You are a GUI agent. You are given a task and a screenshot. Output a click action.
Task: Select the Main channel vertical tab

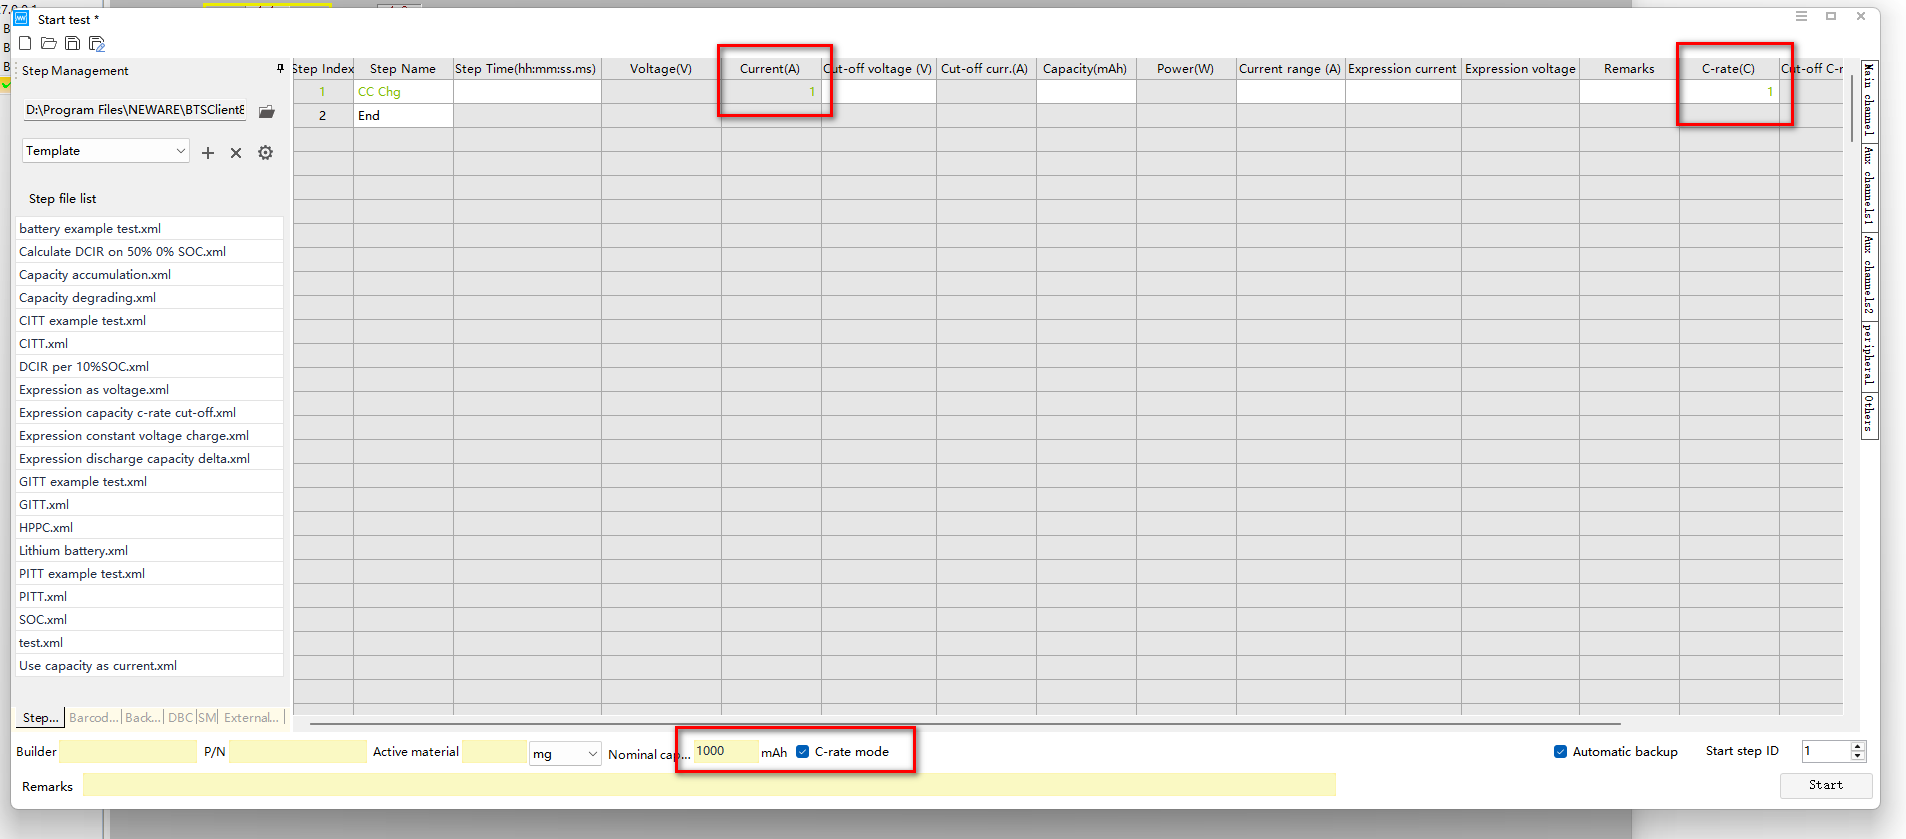click(1868, 100)
